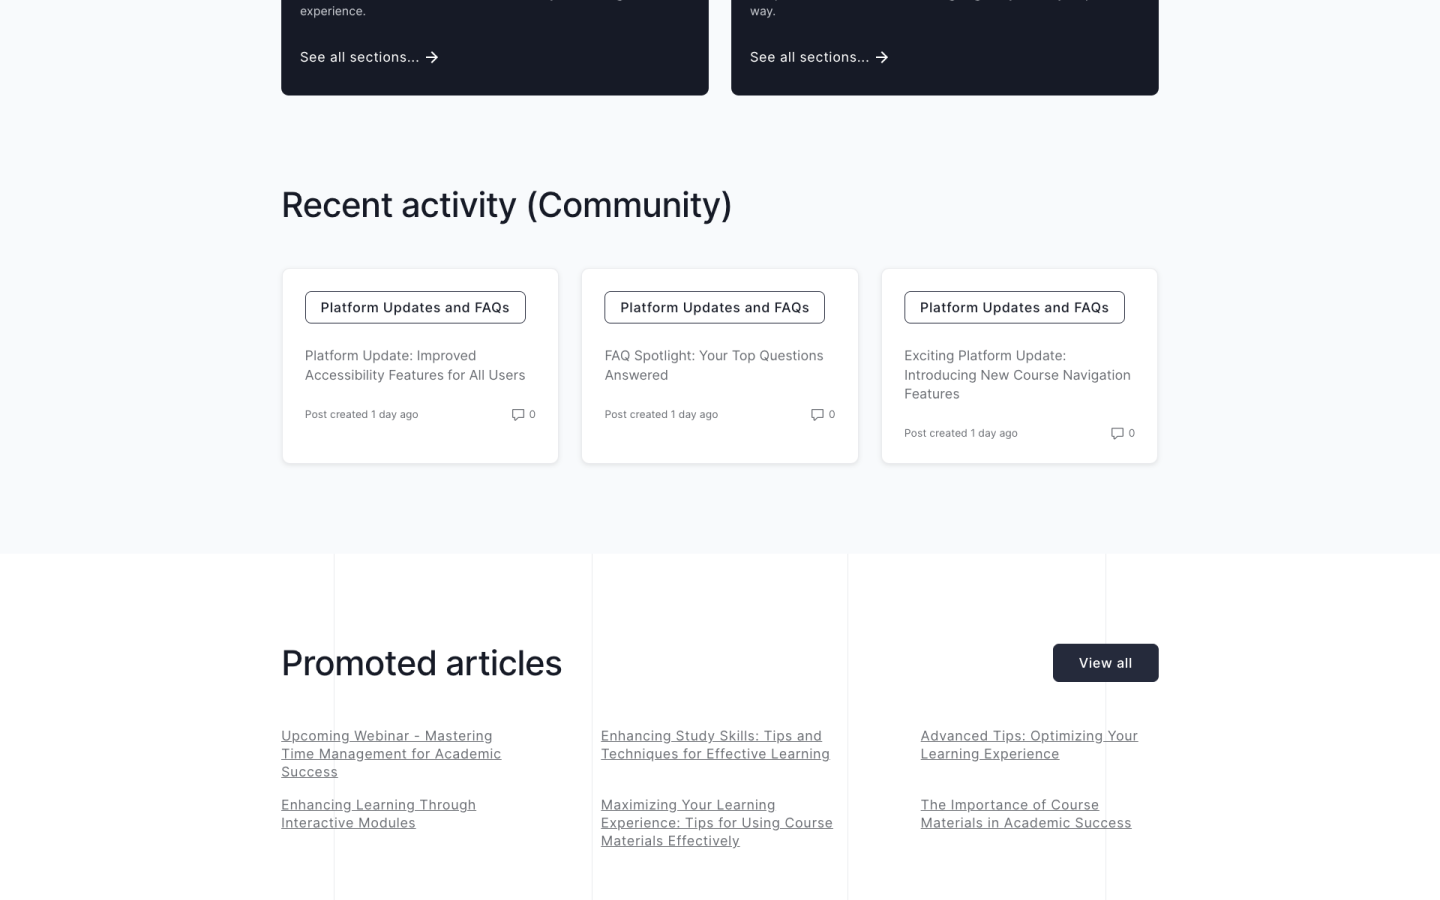Image resolution: width=1440 pixels, height=900 pixels.
Task: Open left card's 'See all sections...' link
Action: tap(359, 58)
